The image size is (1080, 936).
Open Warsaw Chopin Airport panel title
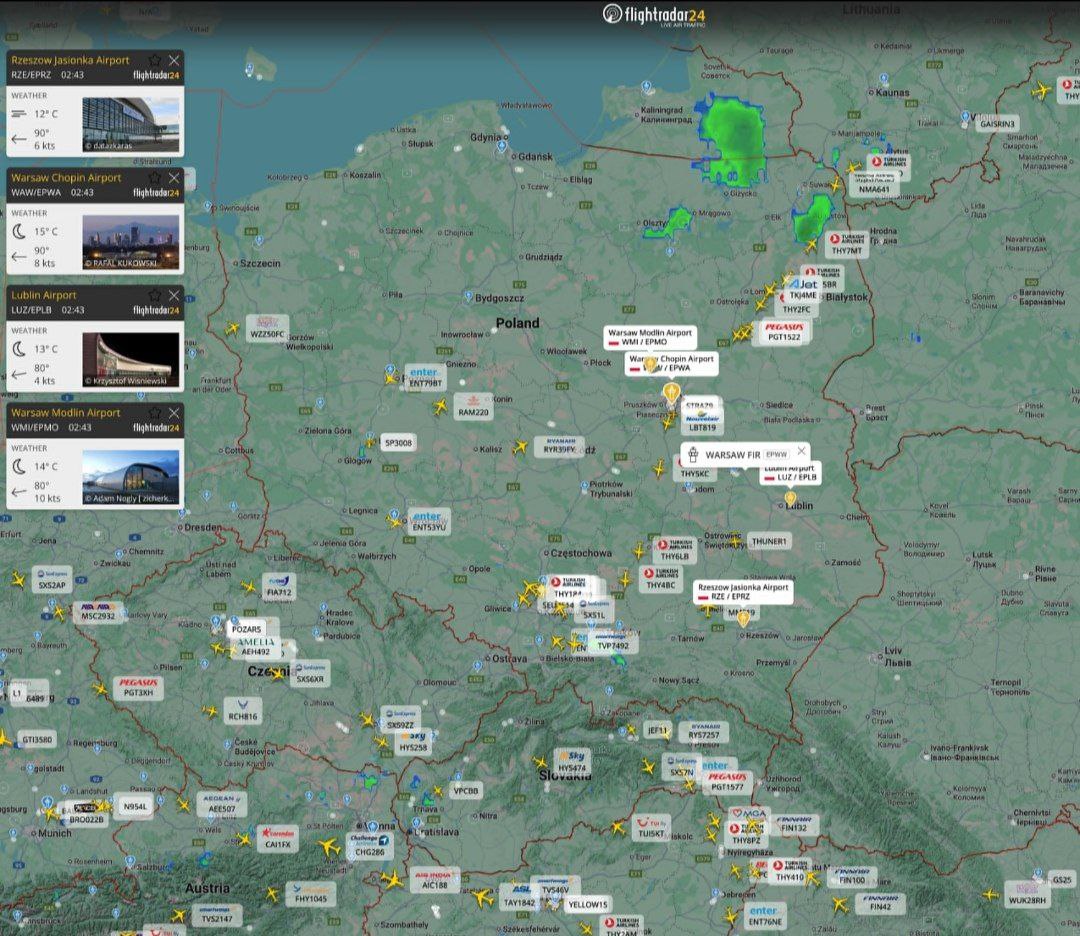66,178
